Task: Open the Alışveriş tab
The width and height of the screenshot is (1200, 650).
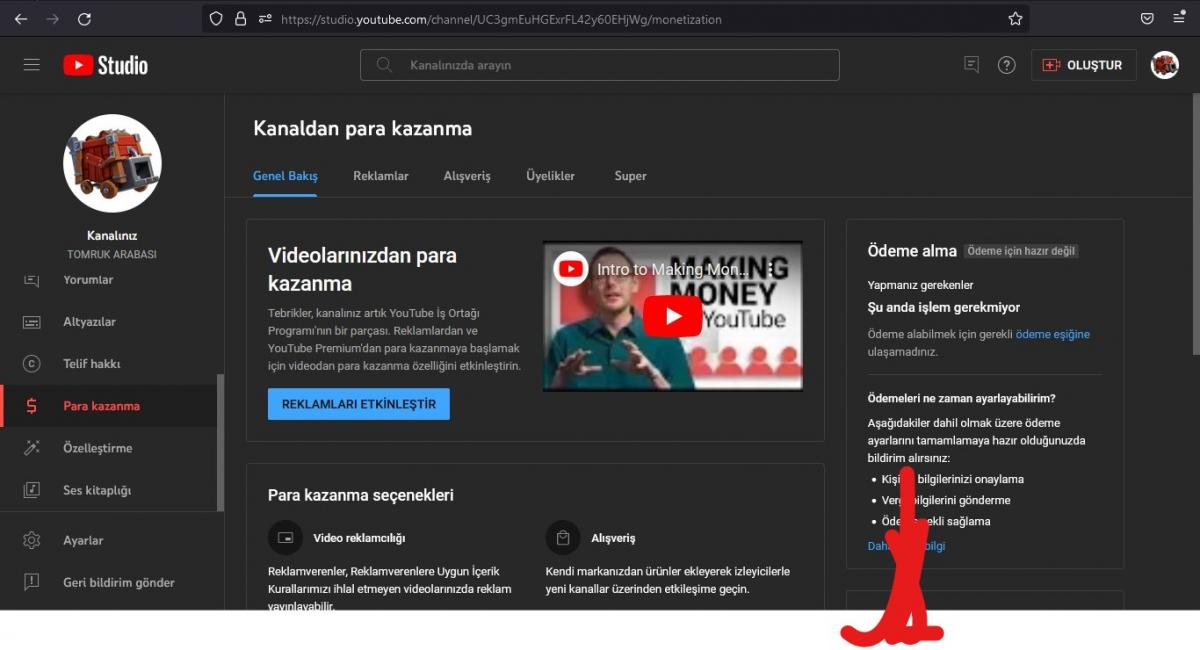Action: pos(467,176)
